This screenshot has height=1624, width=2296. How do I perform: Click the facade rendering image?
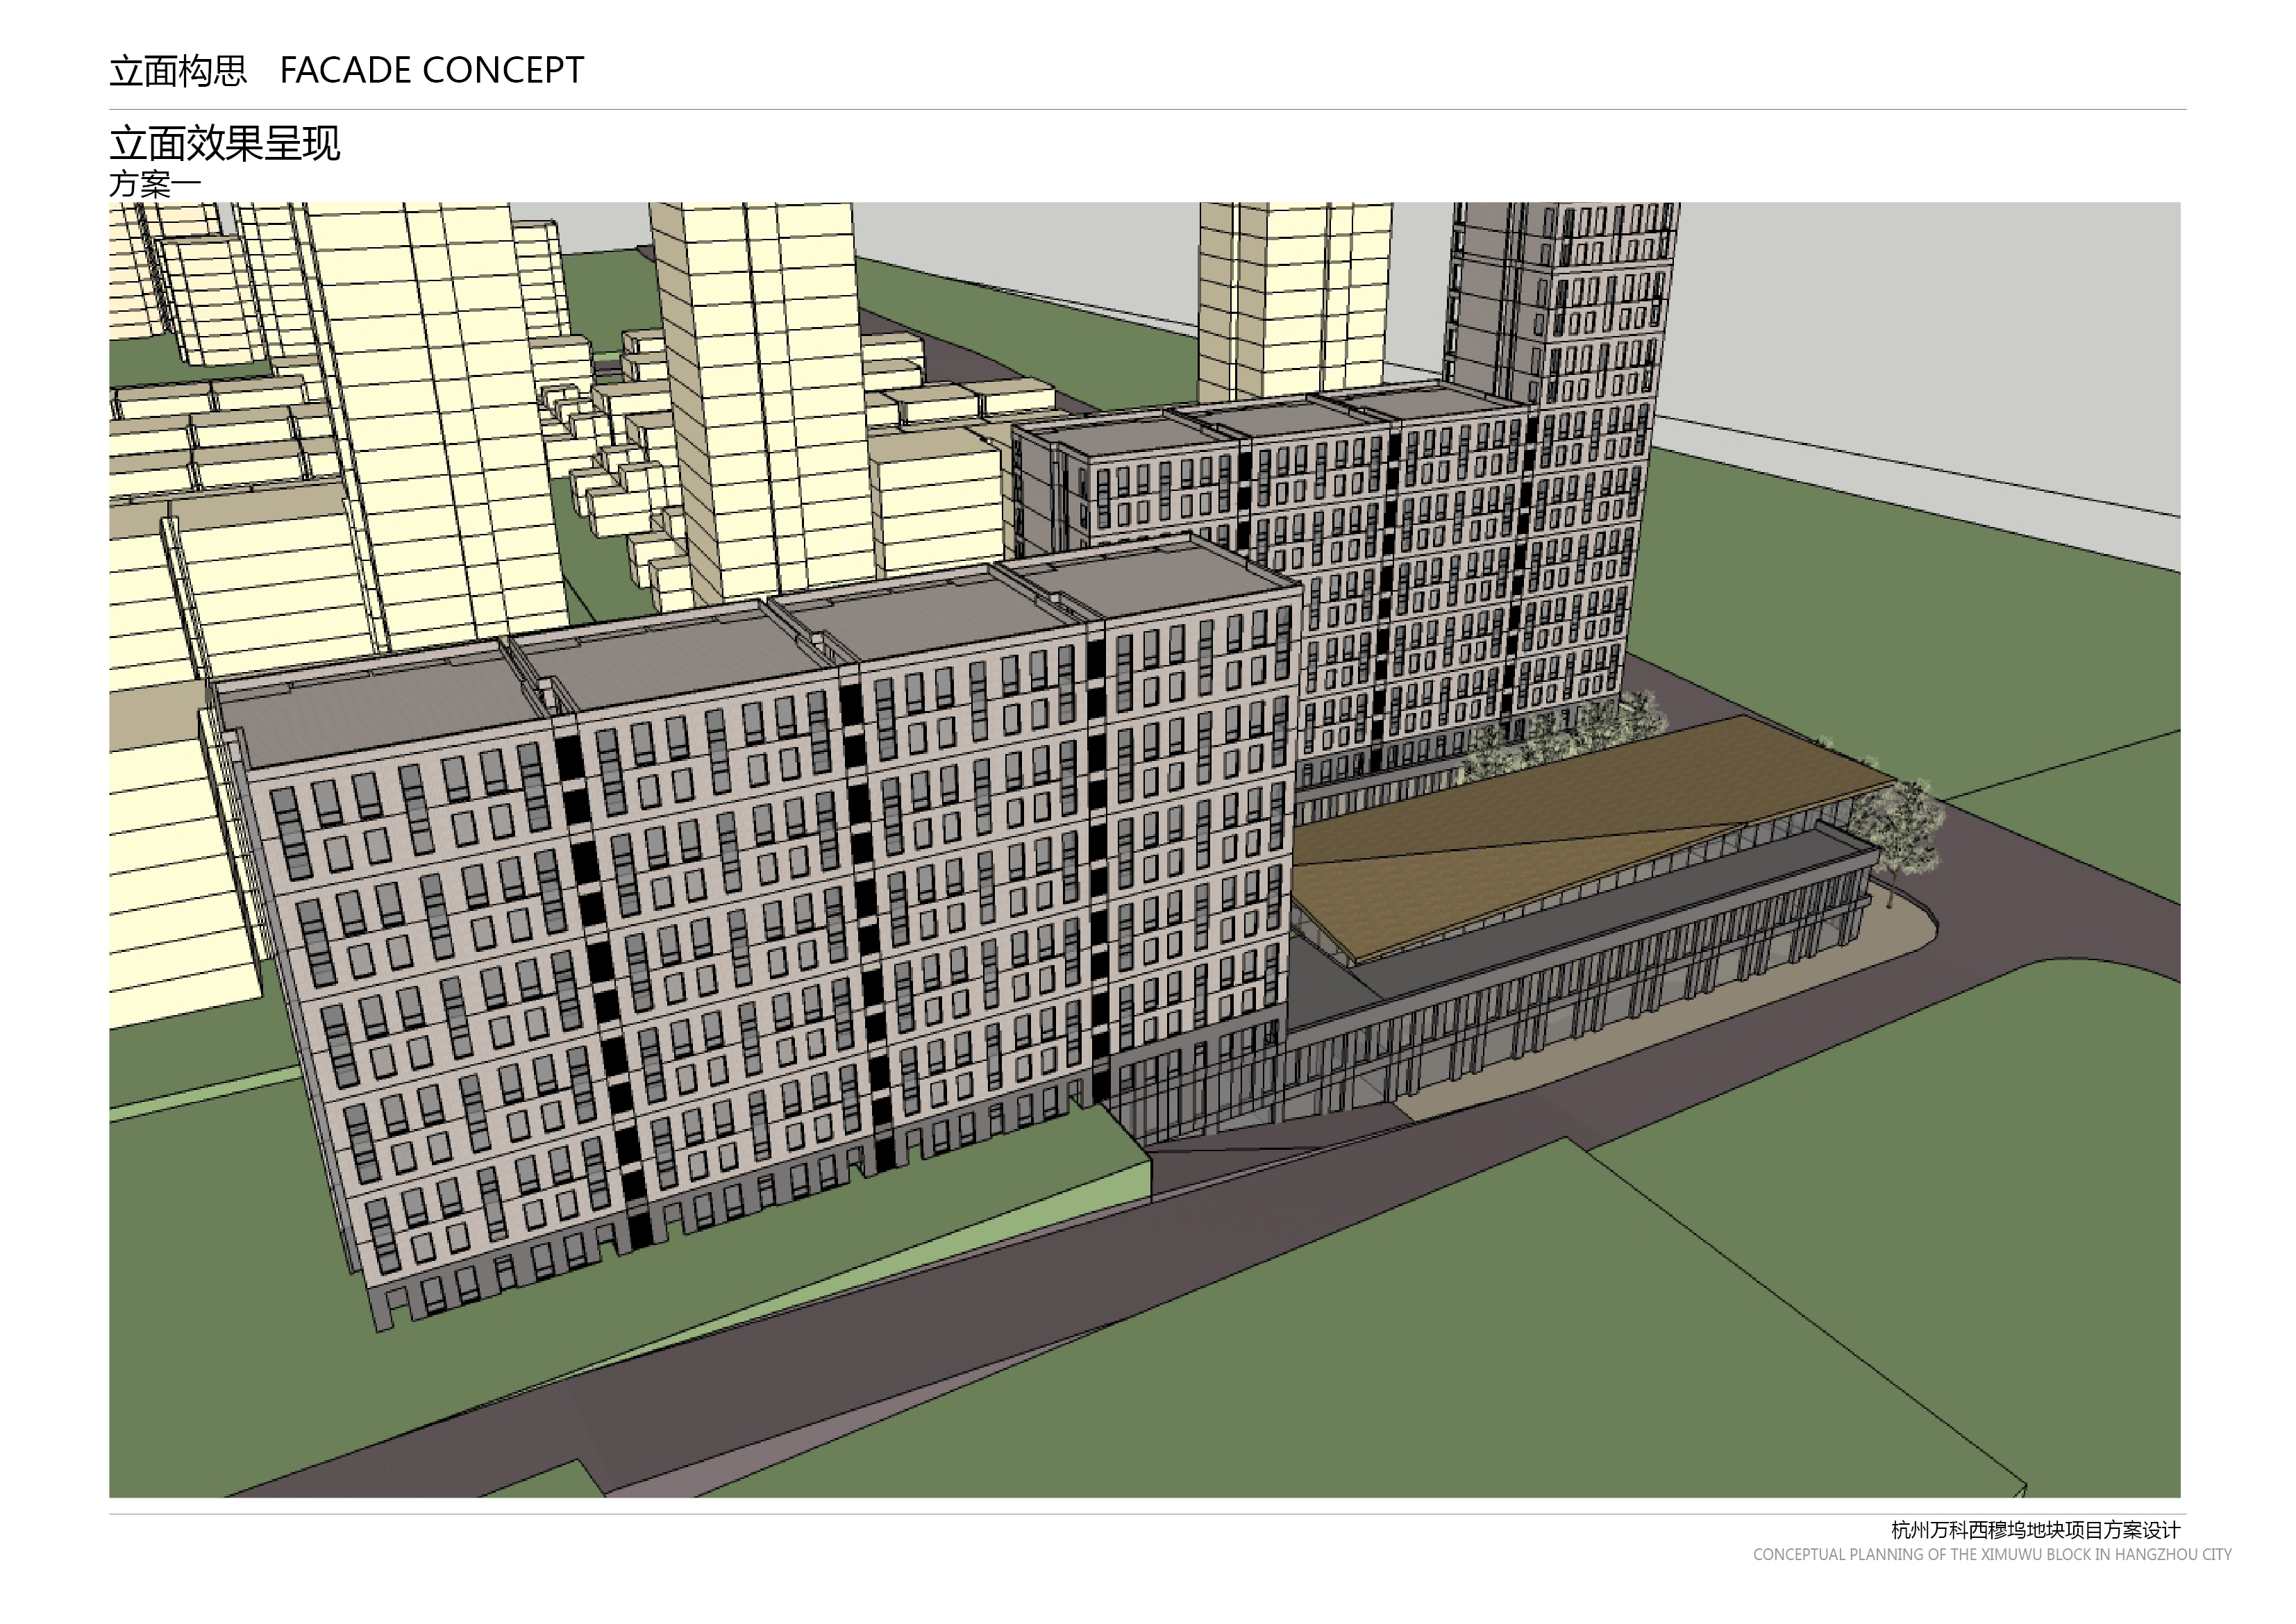tap(1145, 850)
